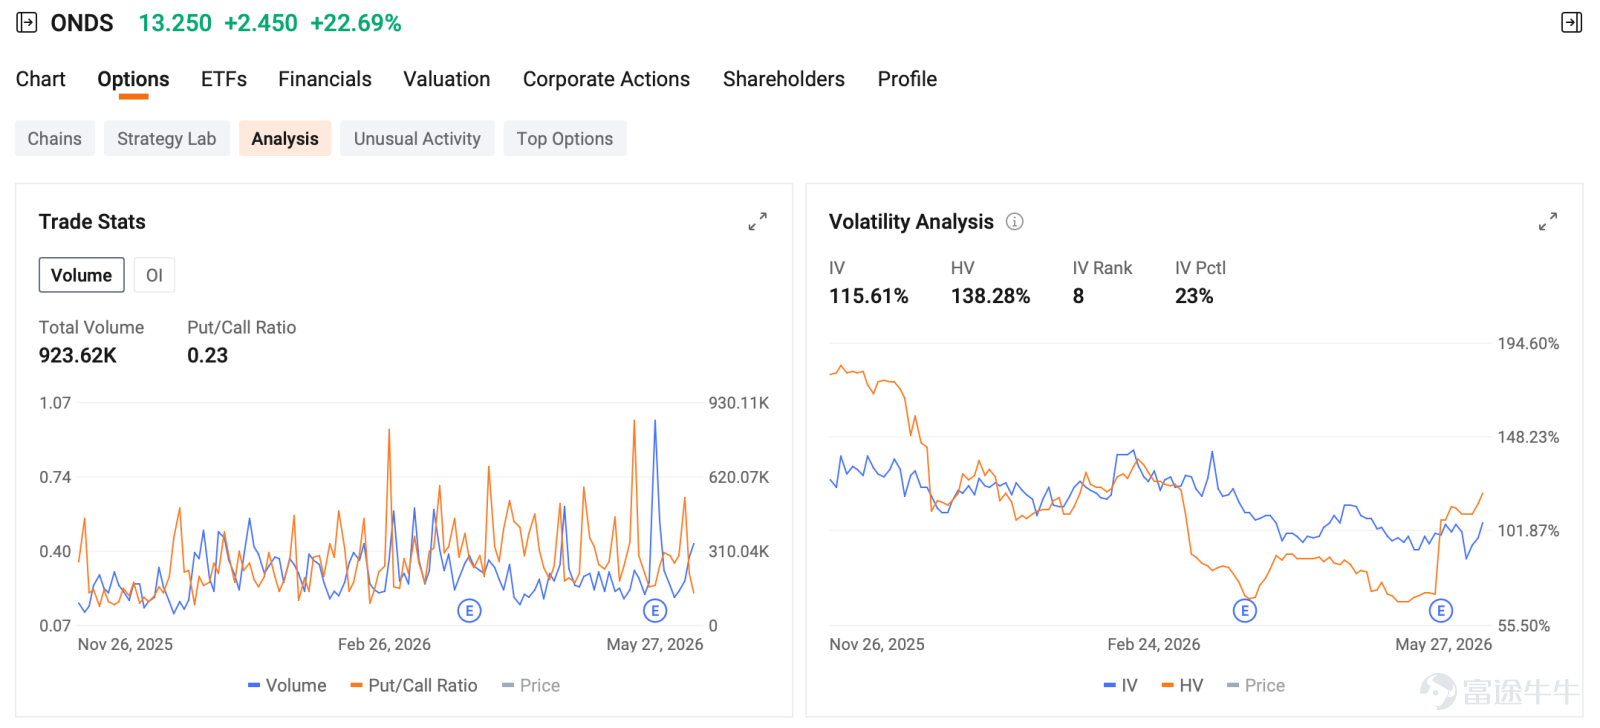Expand the Volatility Analysis chart to fullscreen
Screen dimensions: 1600x728
[1548, 222]
